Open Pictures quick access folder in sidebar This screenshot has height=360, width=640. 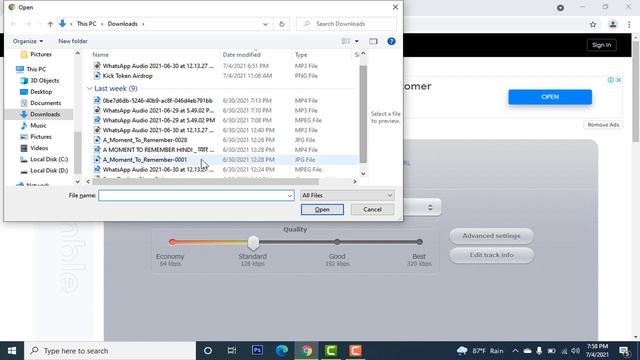click(41, 54)
